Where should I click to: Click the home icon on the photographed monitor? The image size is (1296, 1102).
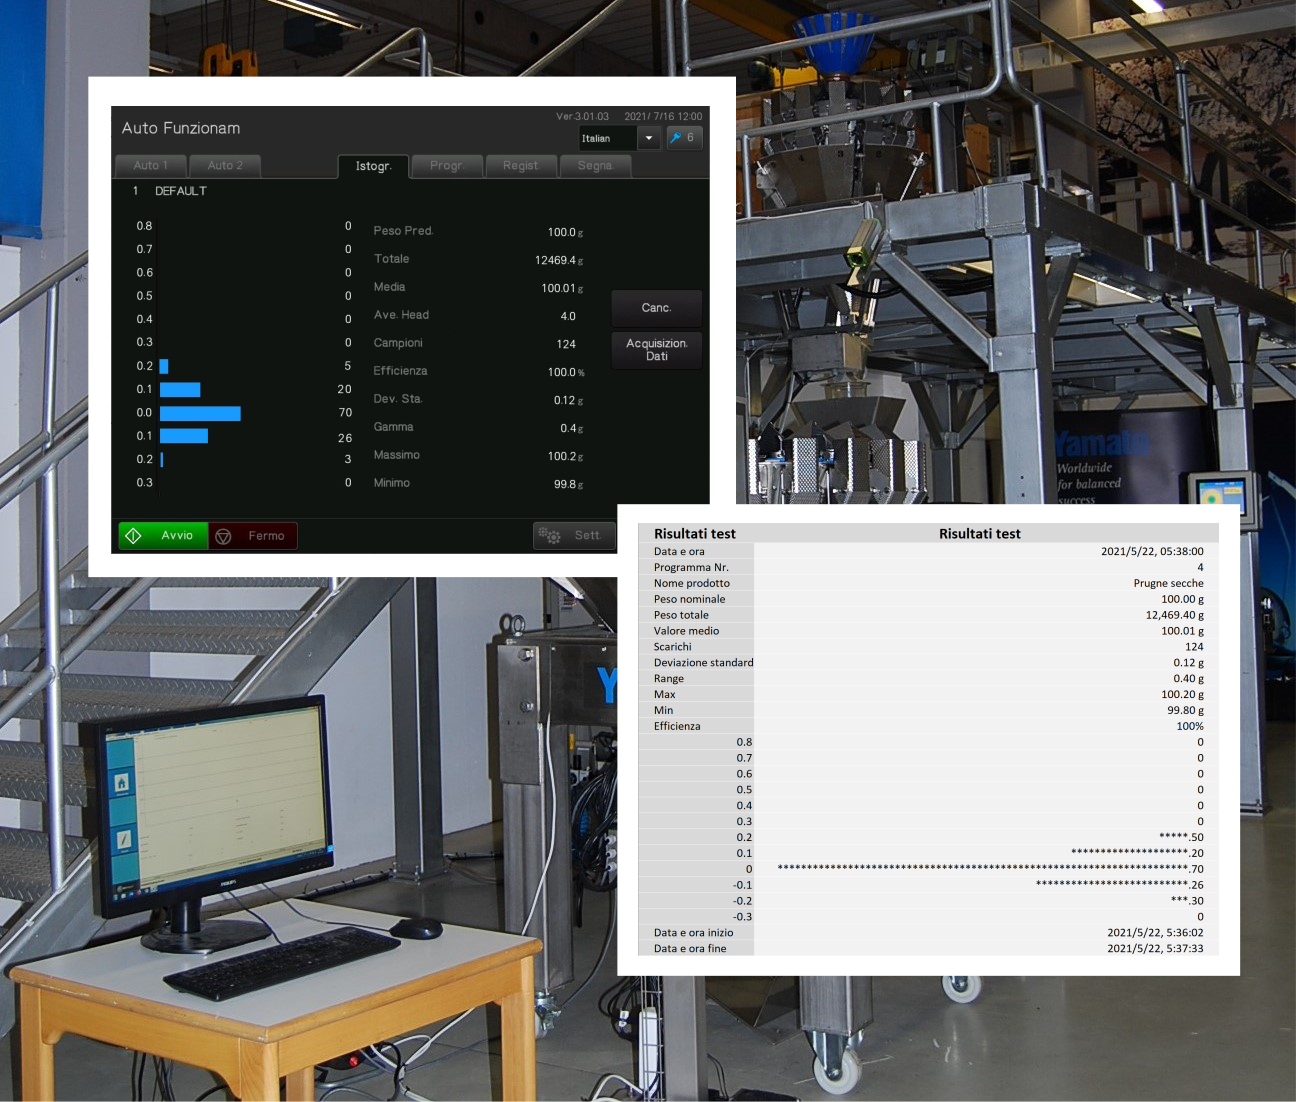click(x=121, y=783)
